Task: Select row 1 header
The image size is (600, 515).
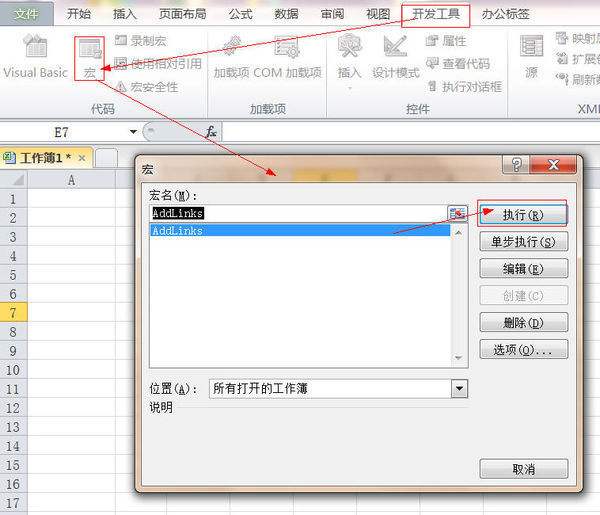Action: click(13, 199)
